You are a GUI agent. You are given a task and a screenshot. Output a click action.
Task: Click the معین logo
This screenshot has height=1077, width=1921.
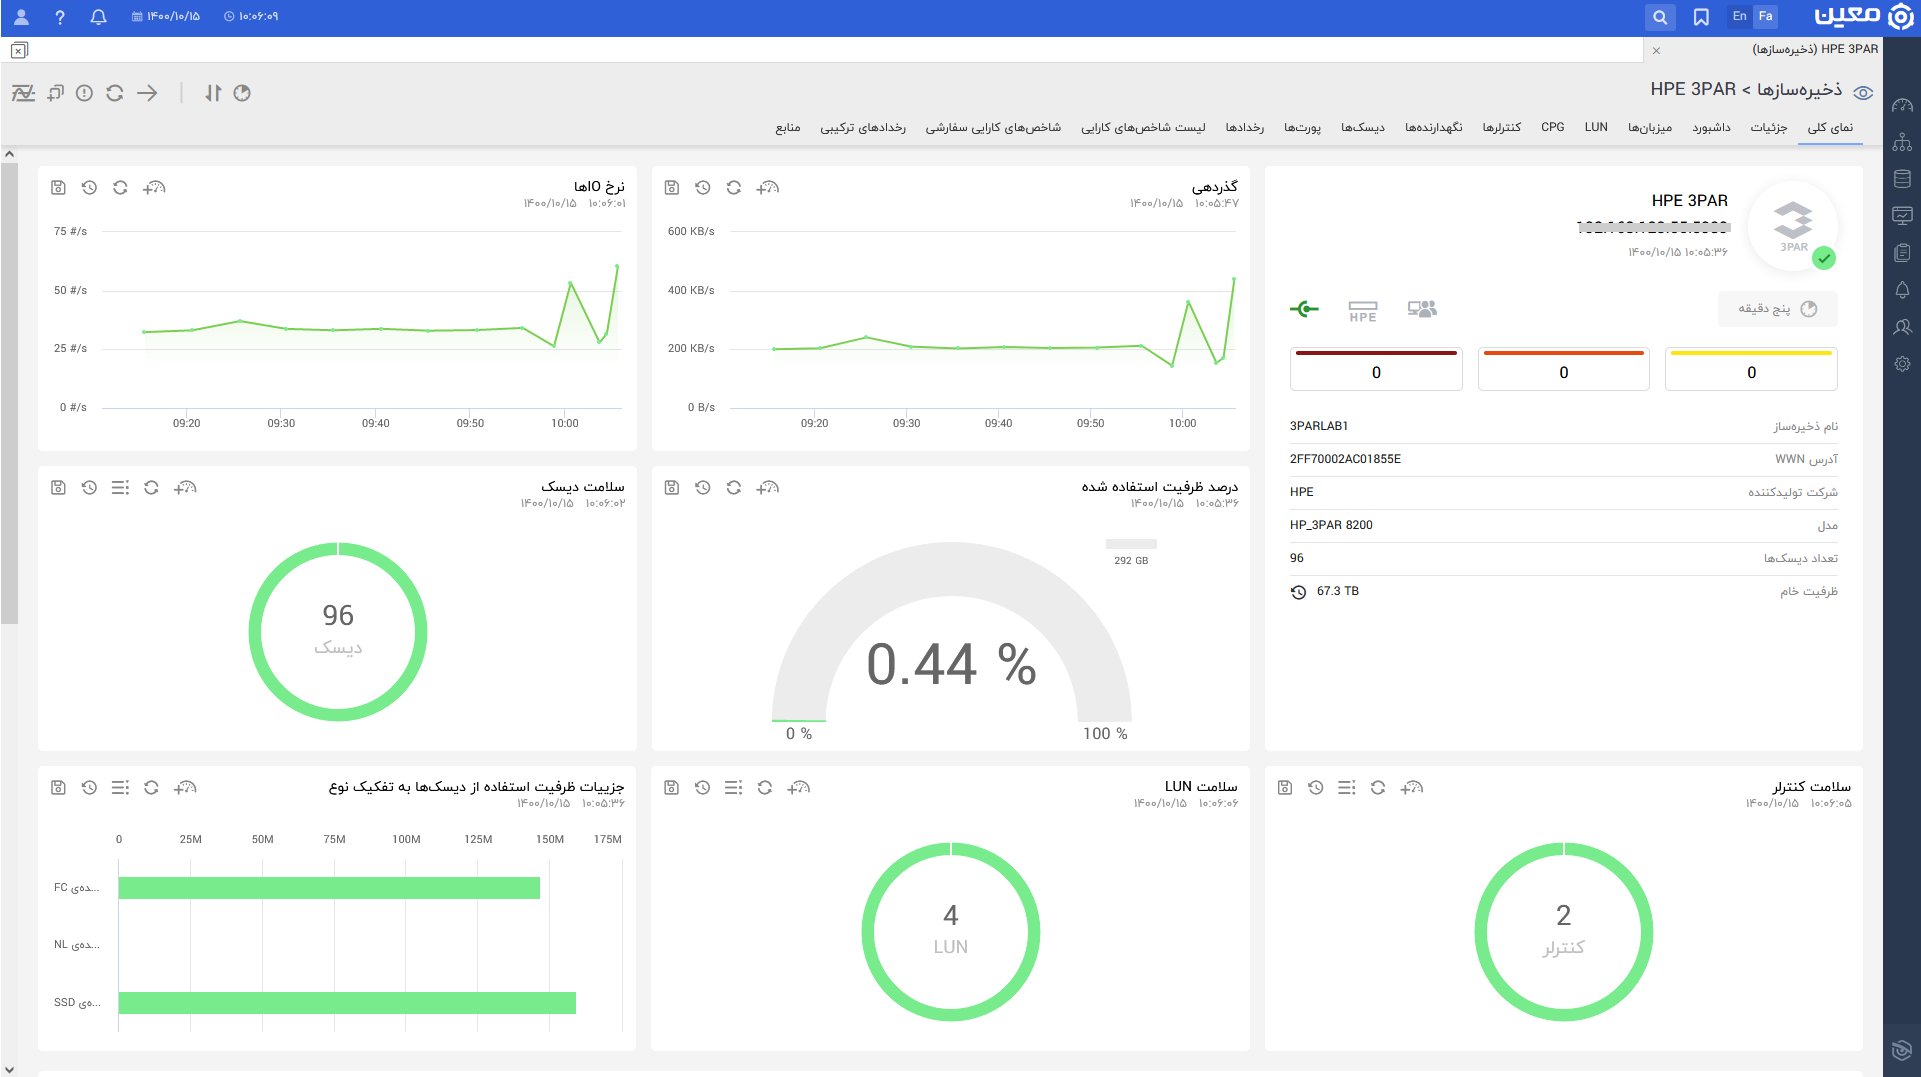1864,17
